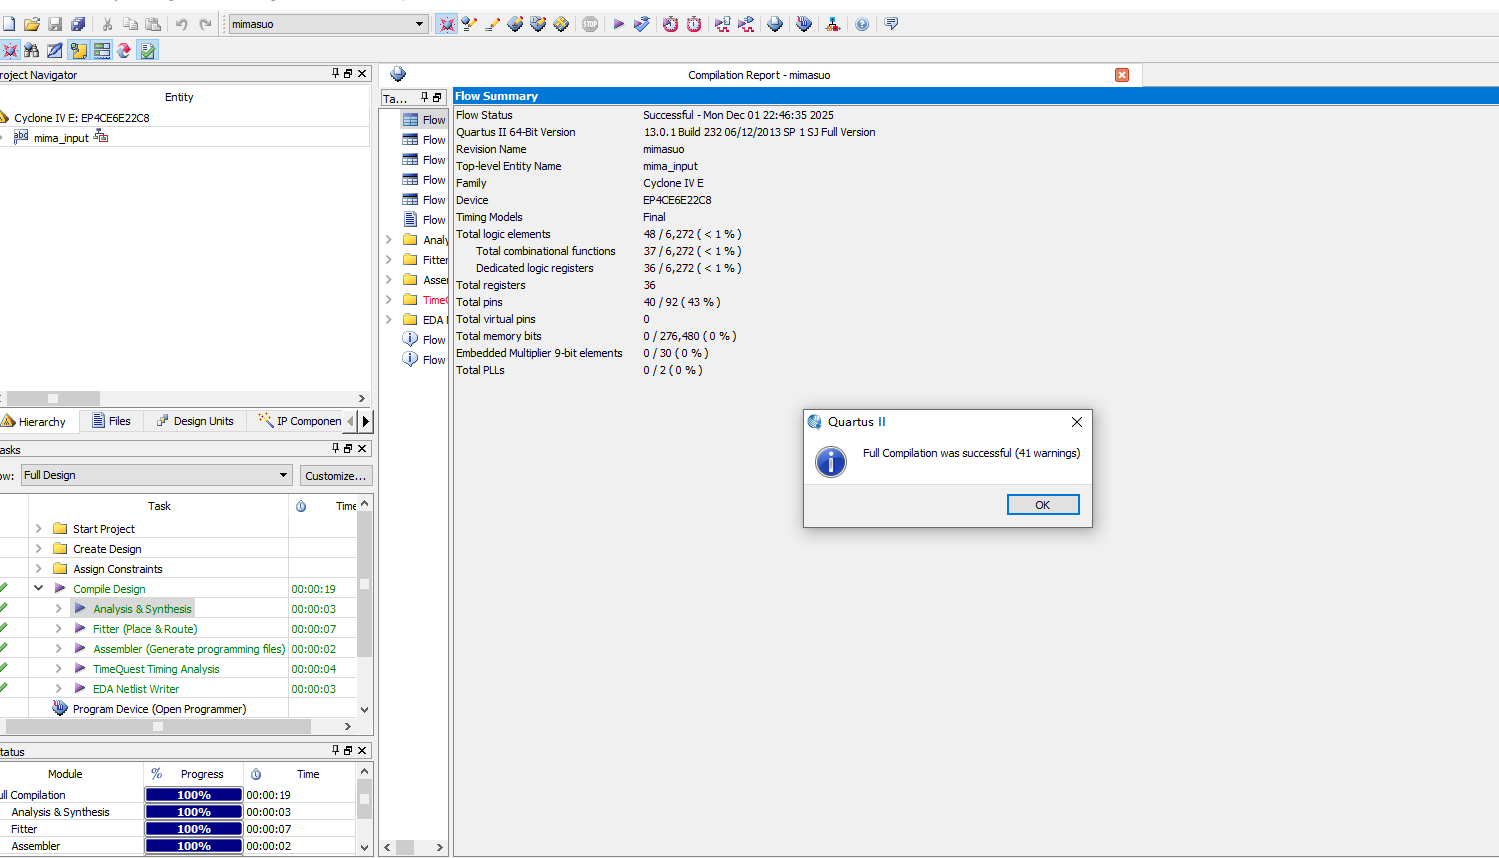Expand the red TimeQuest report folder
This screenshot has height=858, width=1499.
[389, 300]
